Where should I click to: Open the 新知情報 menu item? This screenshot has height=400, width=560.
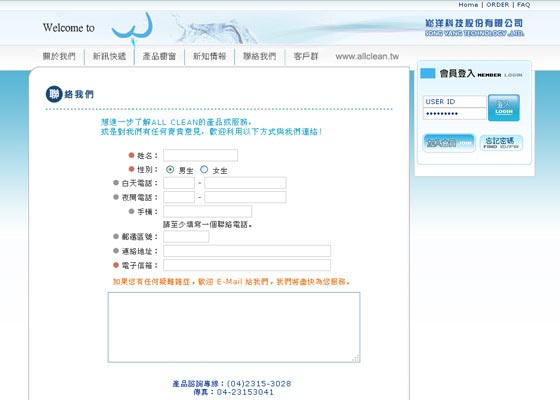(209, 56)
